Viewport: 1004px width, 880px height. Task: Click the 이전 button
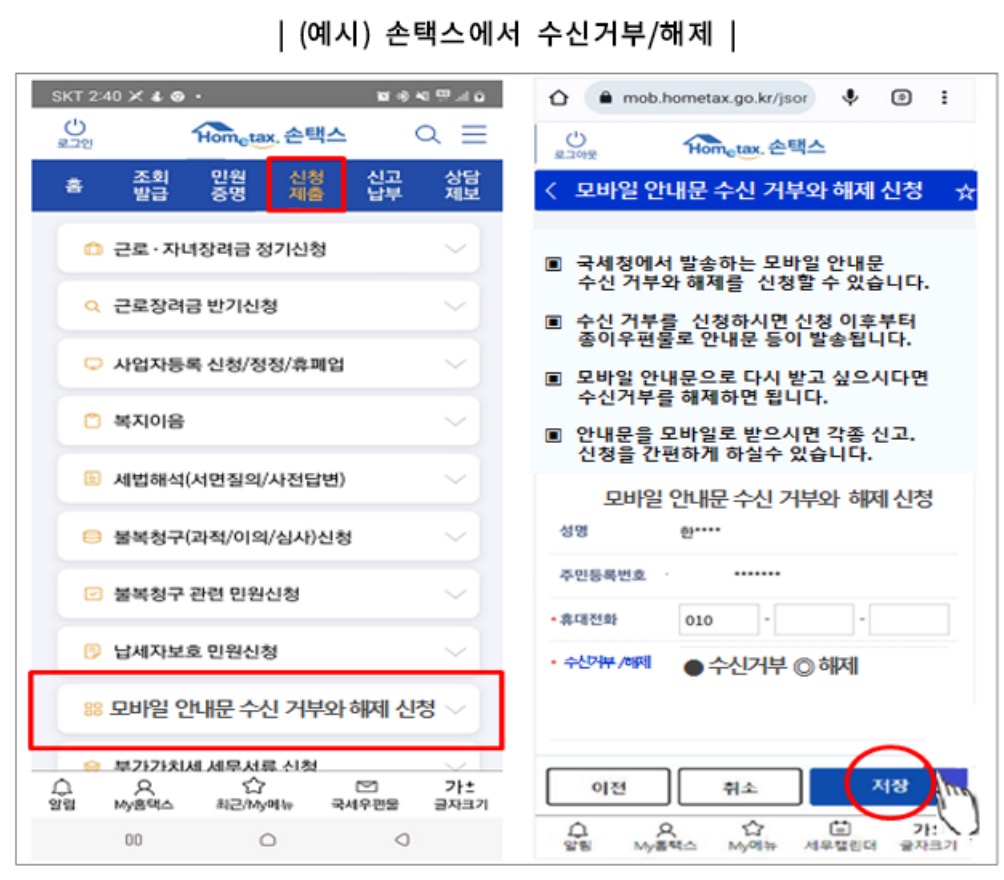tap(608, 786)
